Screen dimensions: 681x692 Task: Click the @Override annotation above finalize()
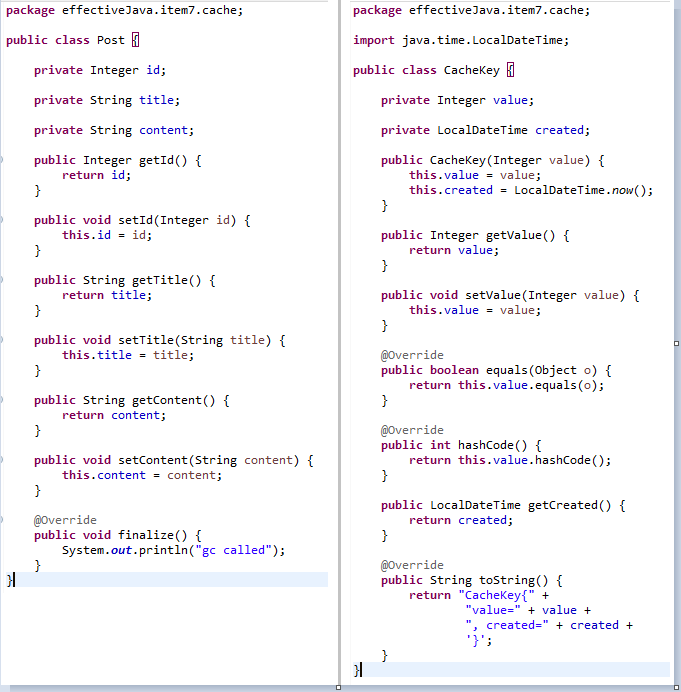(65, 520)
